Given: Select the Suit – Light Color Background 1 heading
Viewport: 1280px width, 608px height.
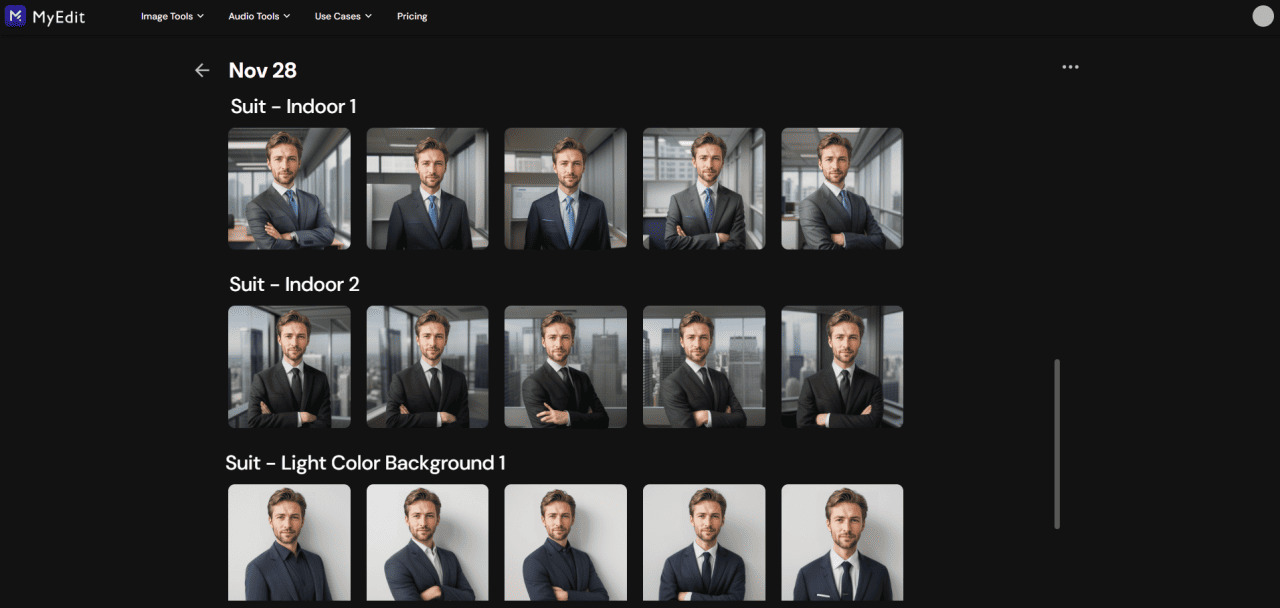Looking at the screenshot, I should tap(365, 462).
